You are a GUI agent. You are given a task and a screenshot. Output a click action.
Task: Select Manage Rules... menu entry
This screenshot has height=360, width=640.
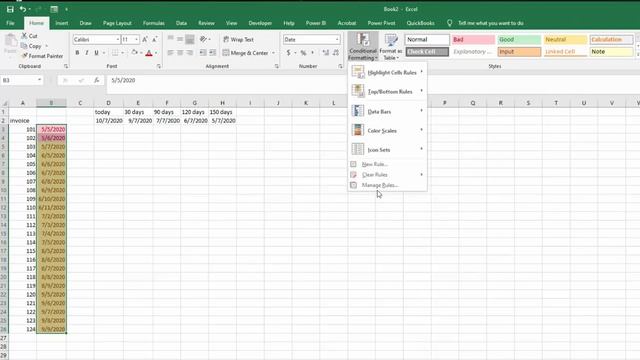387,185
